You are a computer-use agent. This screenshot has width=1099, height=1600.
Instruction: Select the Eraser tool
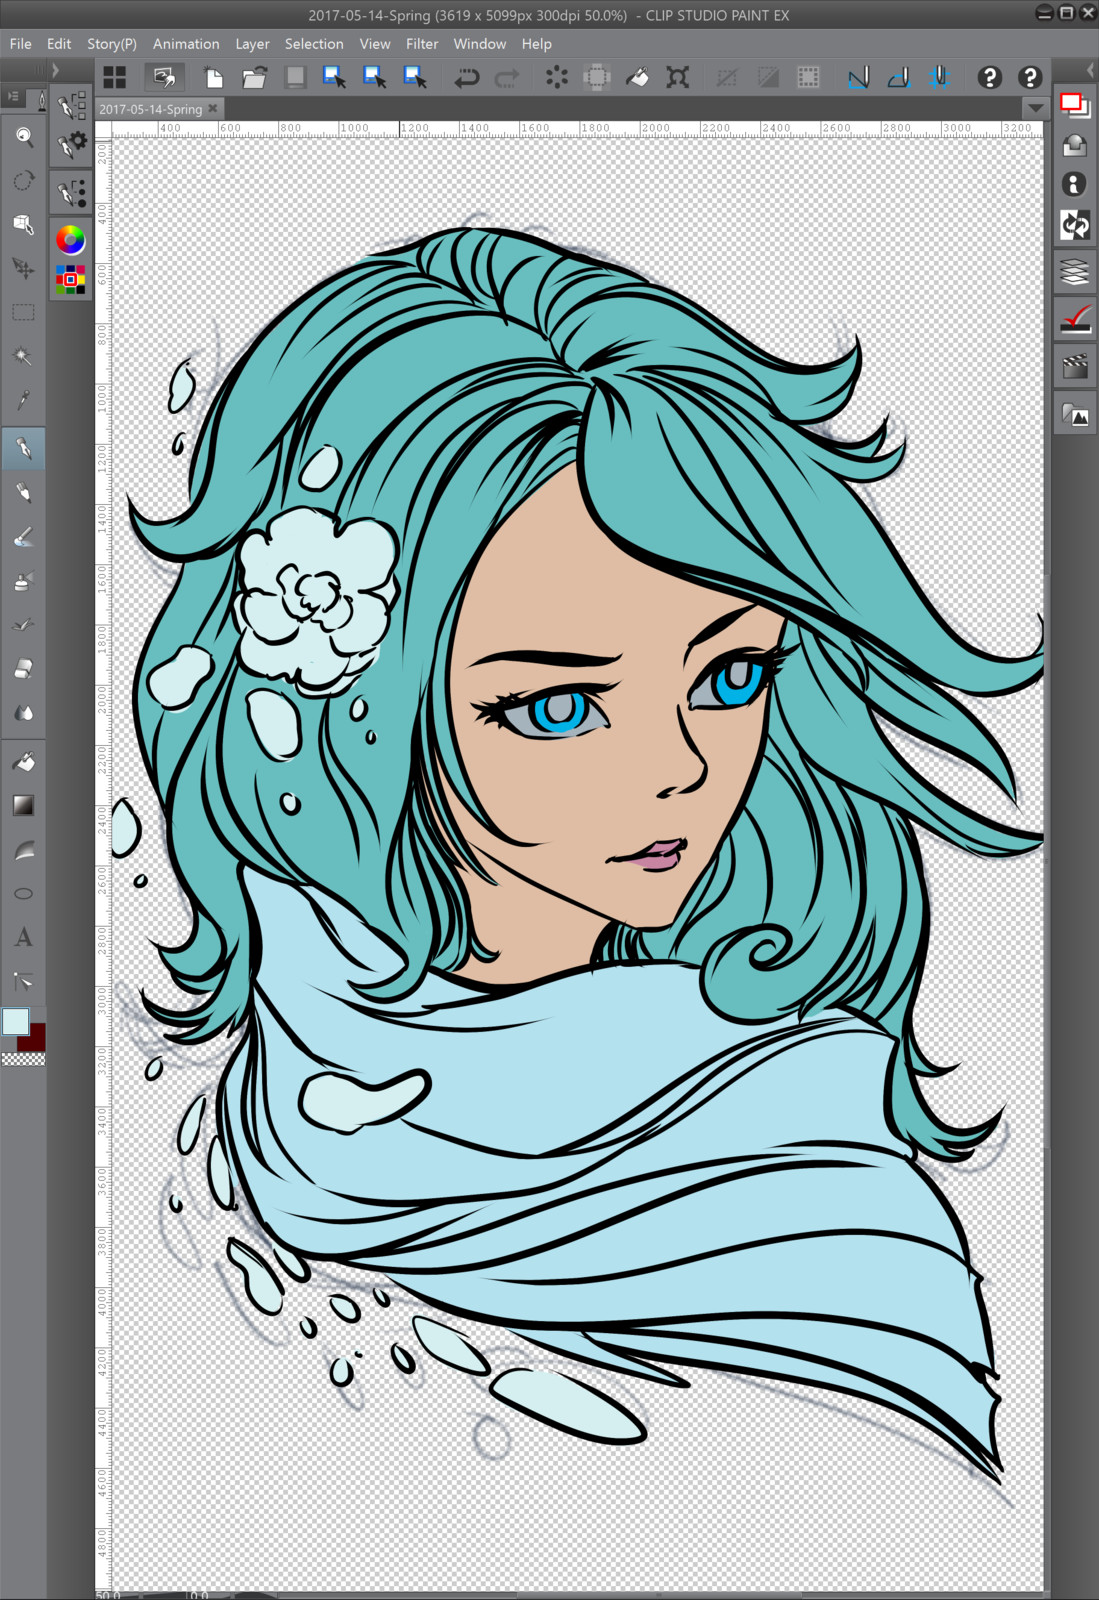[x=23, y=669]
